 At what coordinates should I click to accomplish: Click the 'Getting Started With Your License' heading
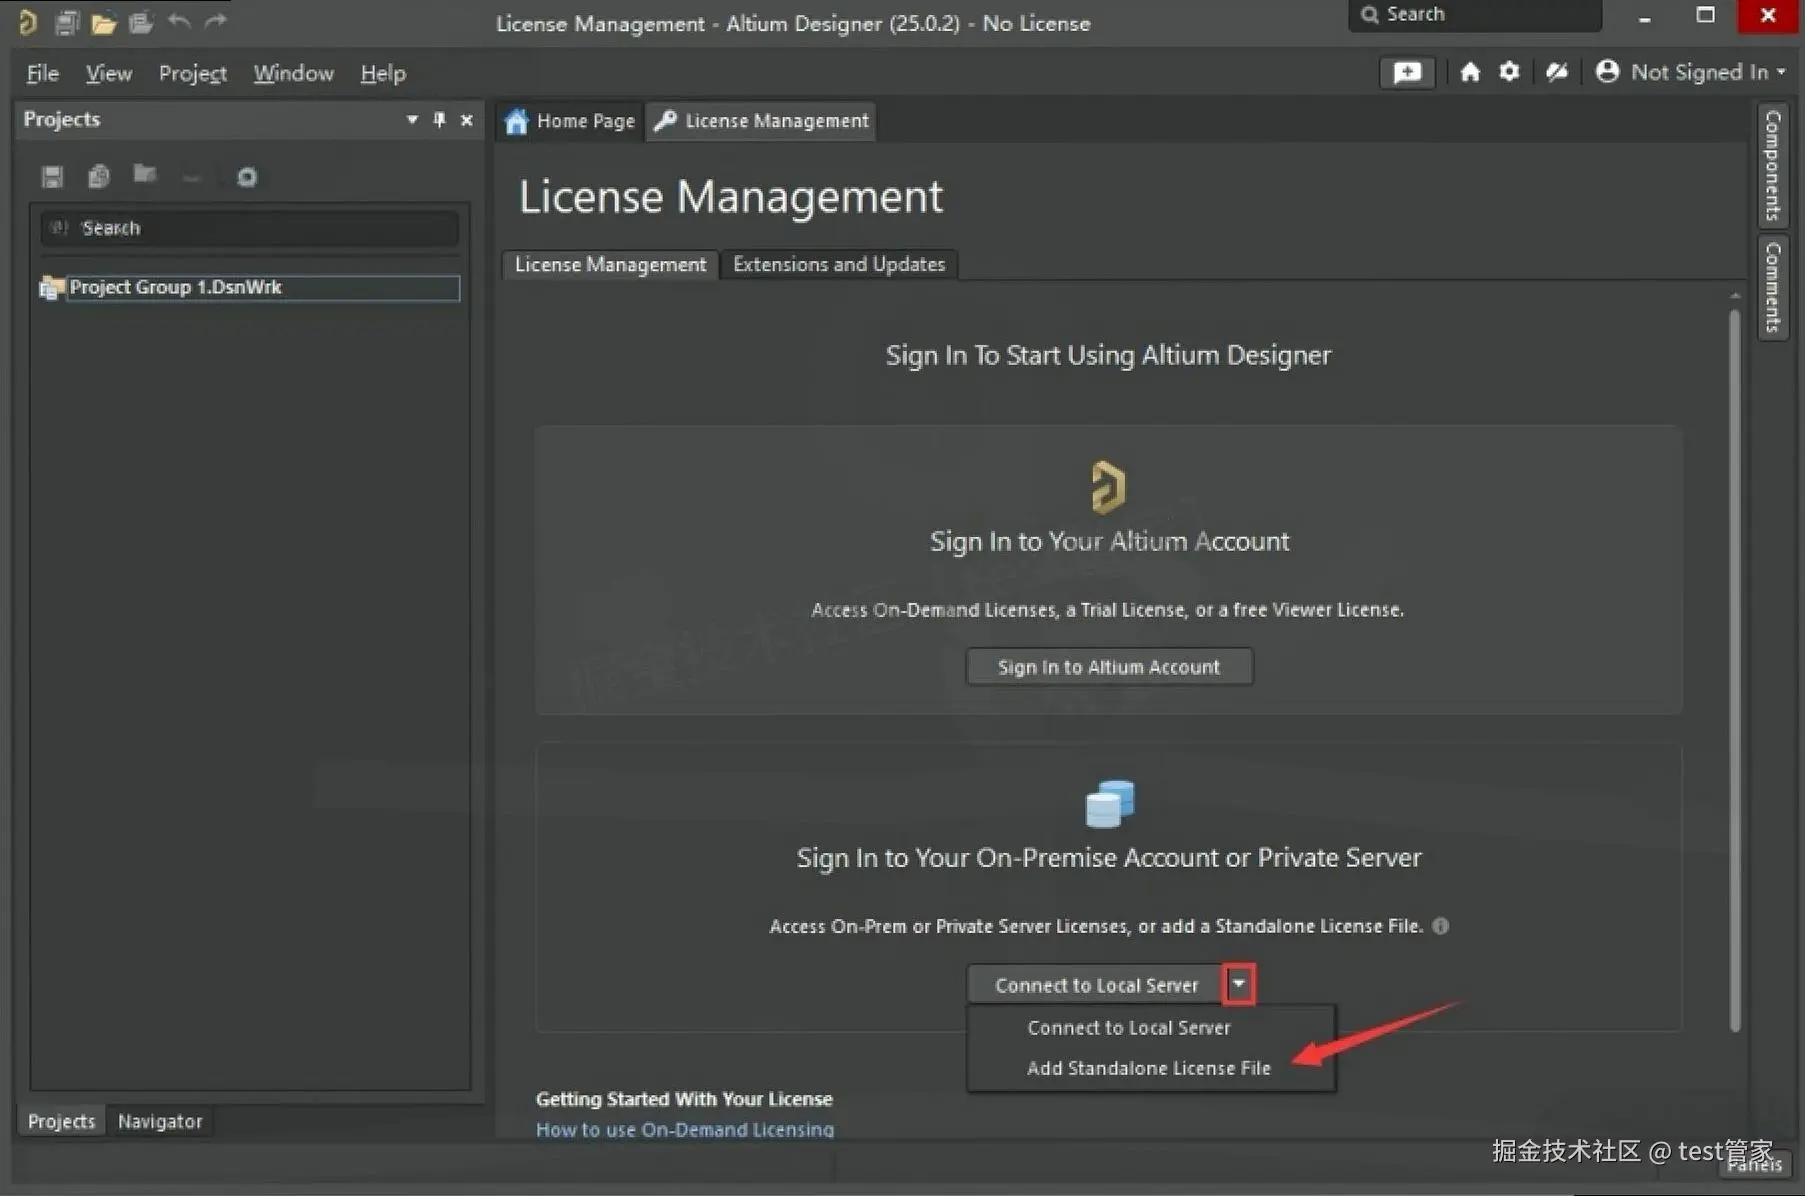coord(684,1099)
